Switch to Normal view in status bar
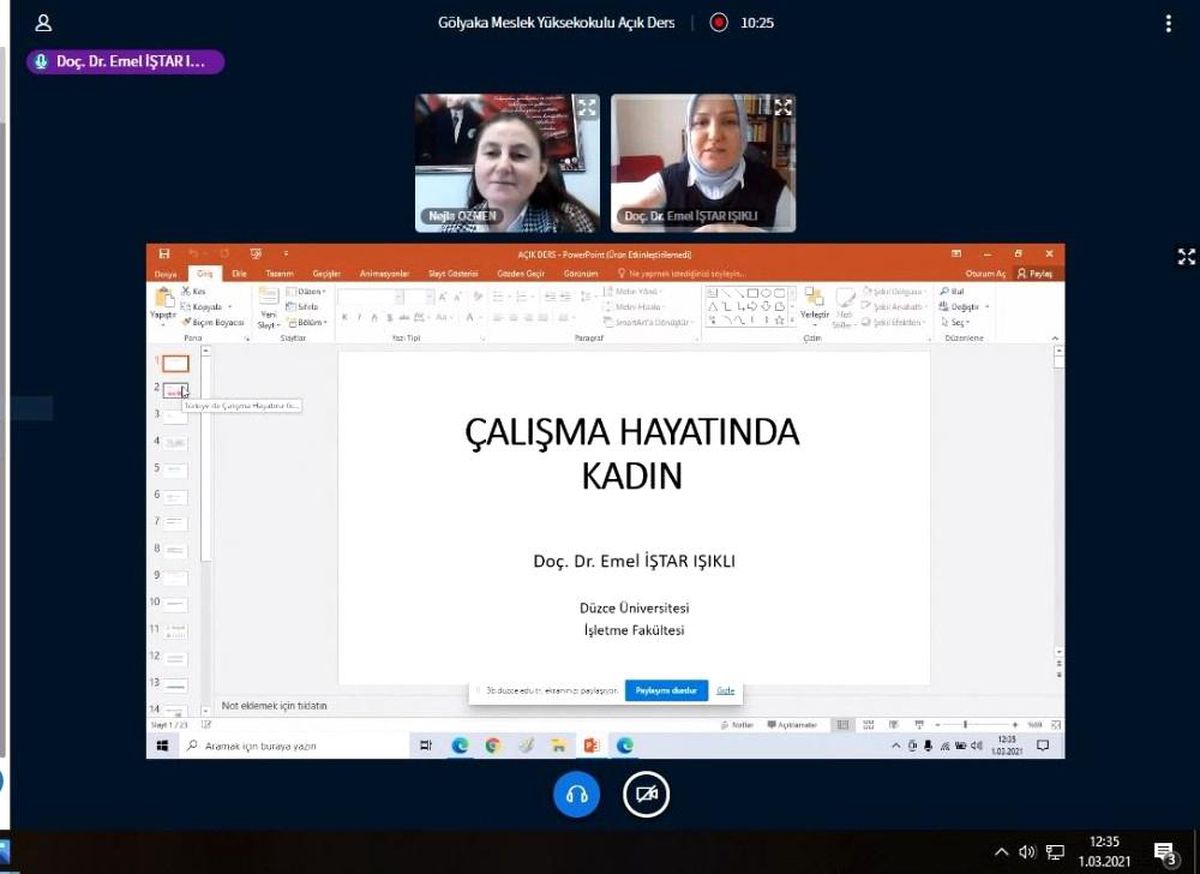The image size is (1200, 874). (x=843, y=724)
